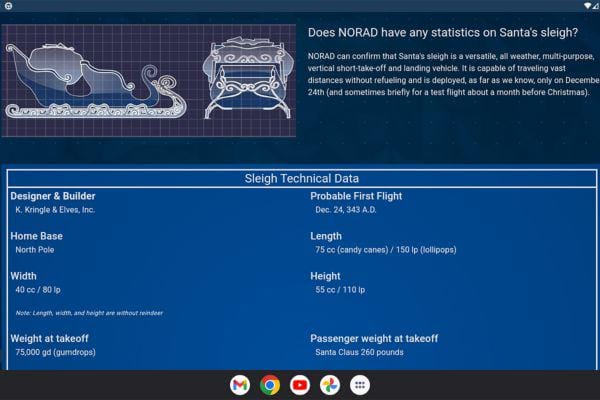Viewport: 600px width, 400px height.
Task: Click the '75,000 gd (gumdrops)' value
Action: tap(55, 352)
